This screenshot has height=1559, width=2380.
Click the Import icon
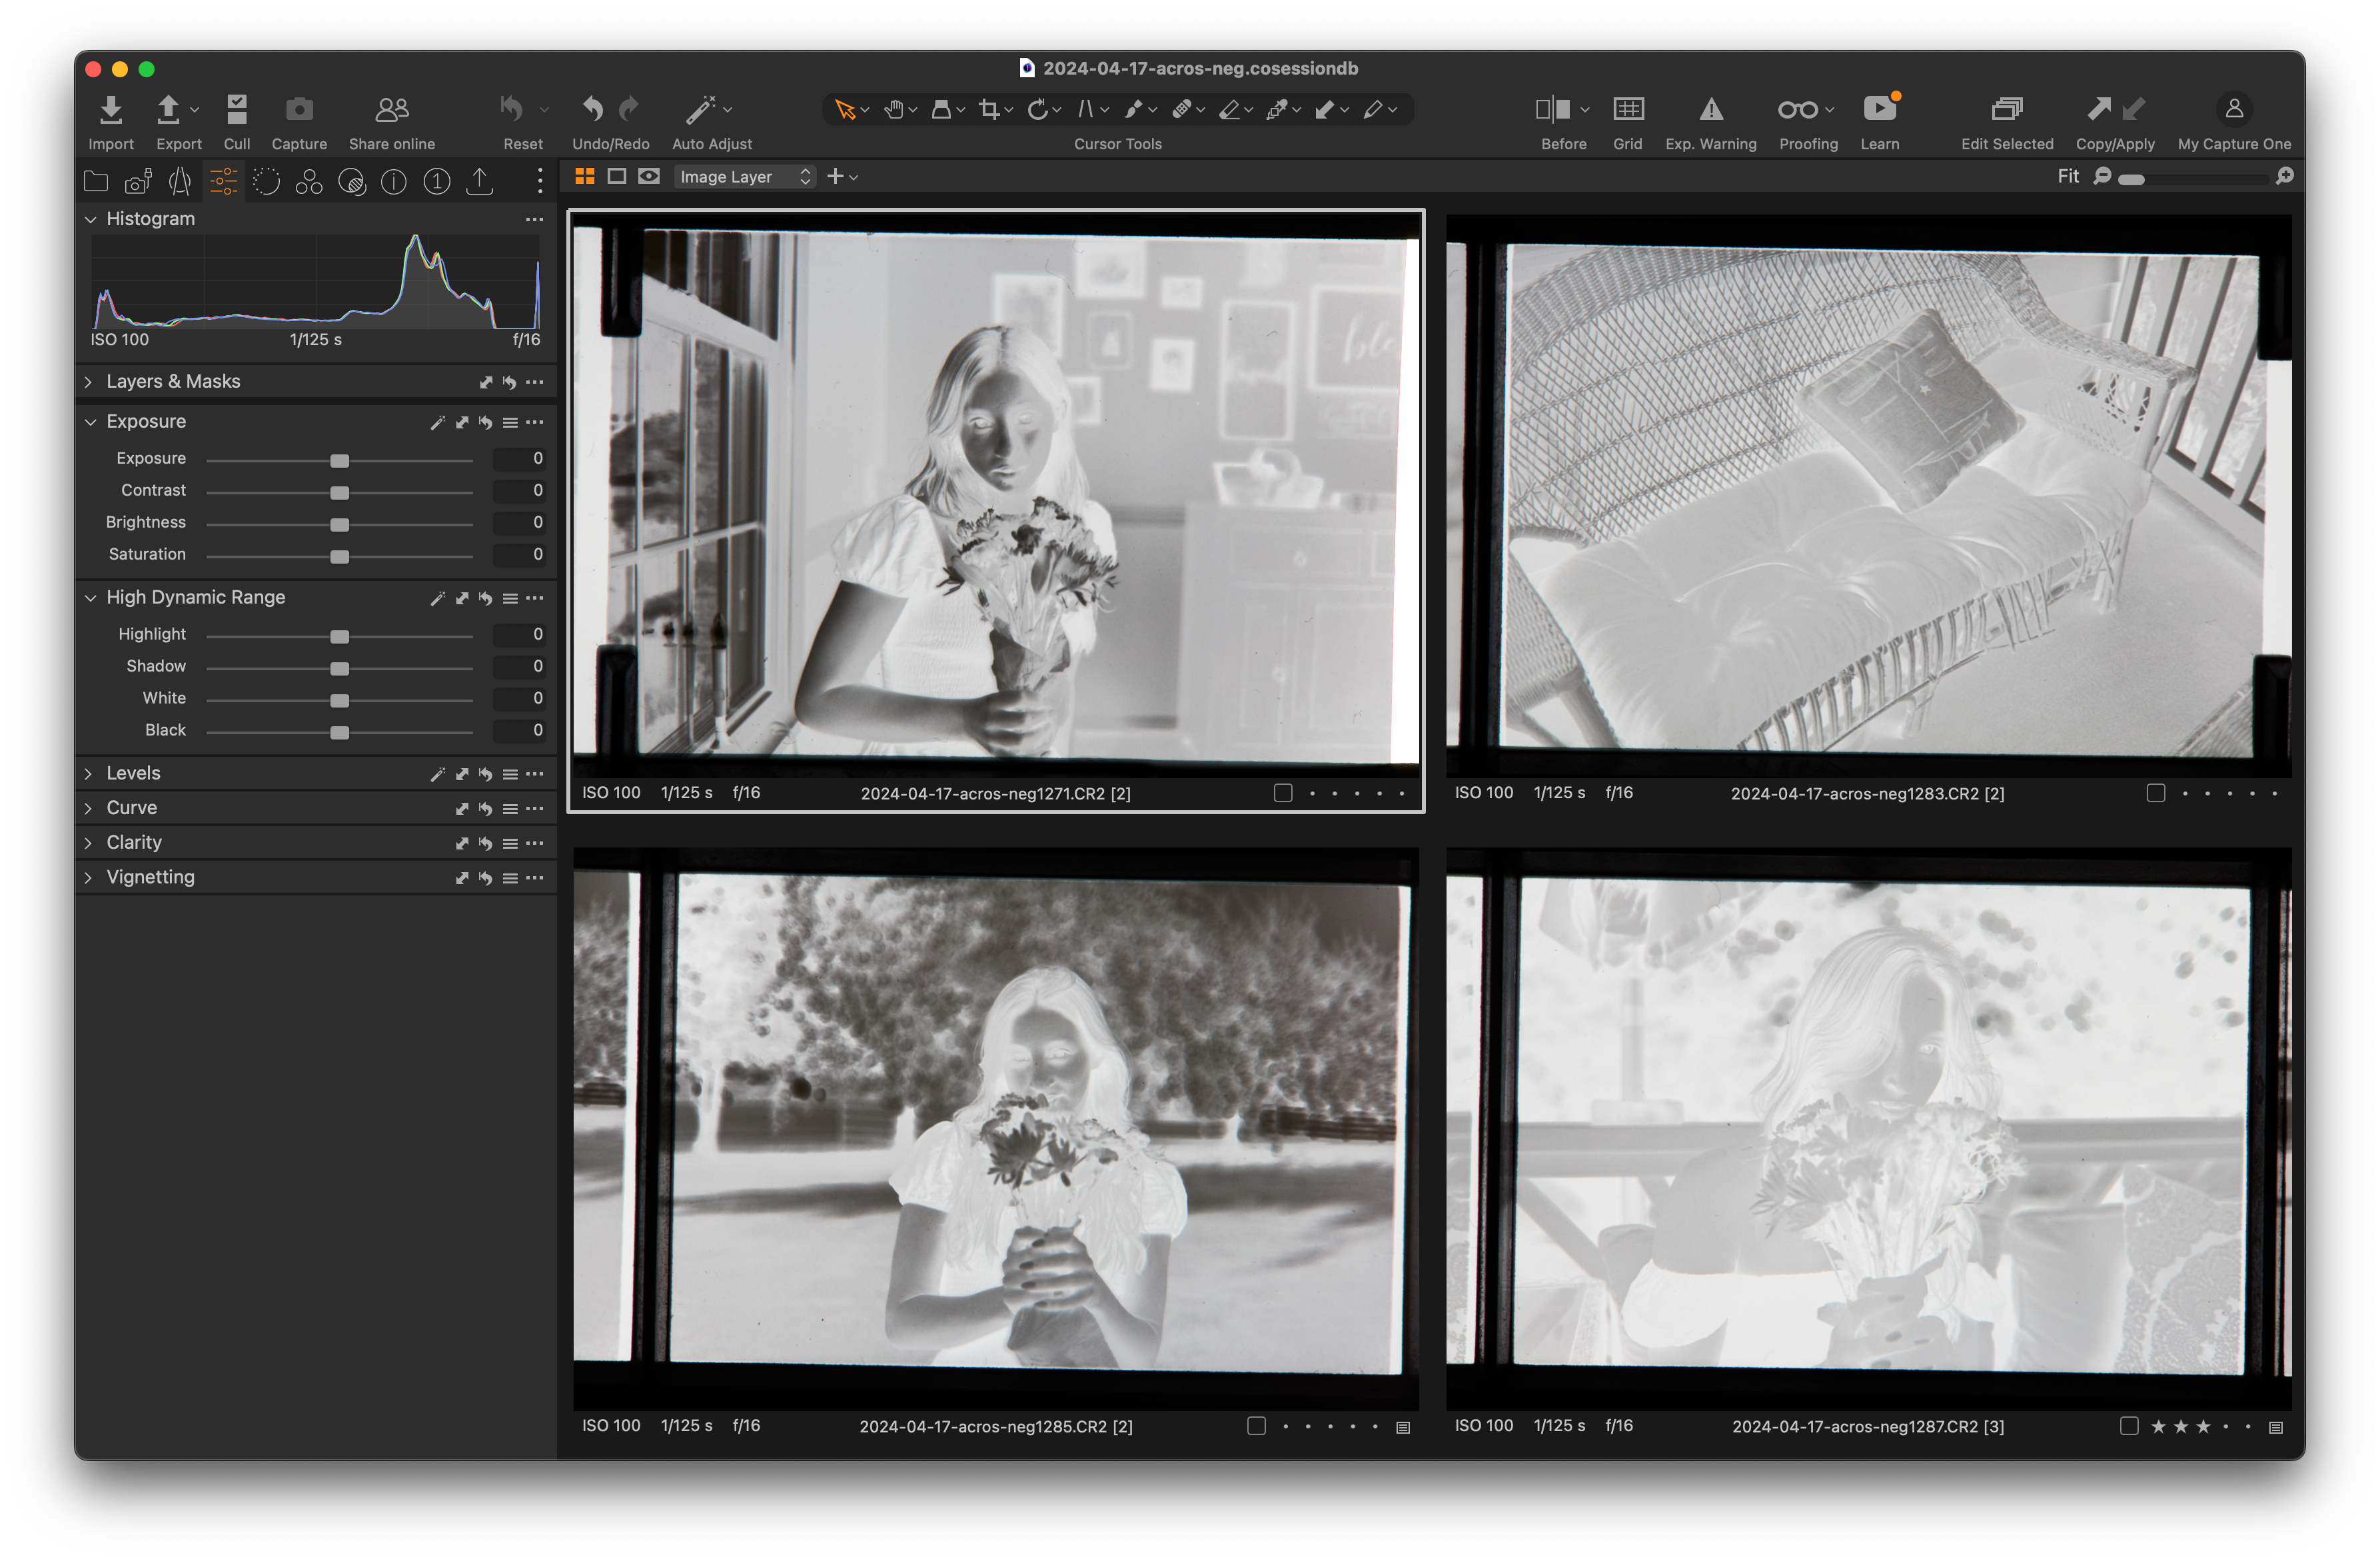(x=111, y=109)
